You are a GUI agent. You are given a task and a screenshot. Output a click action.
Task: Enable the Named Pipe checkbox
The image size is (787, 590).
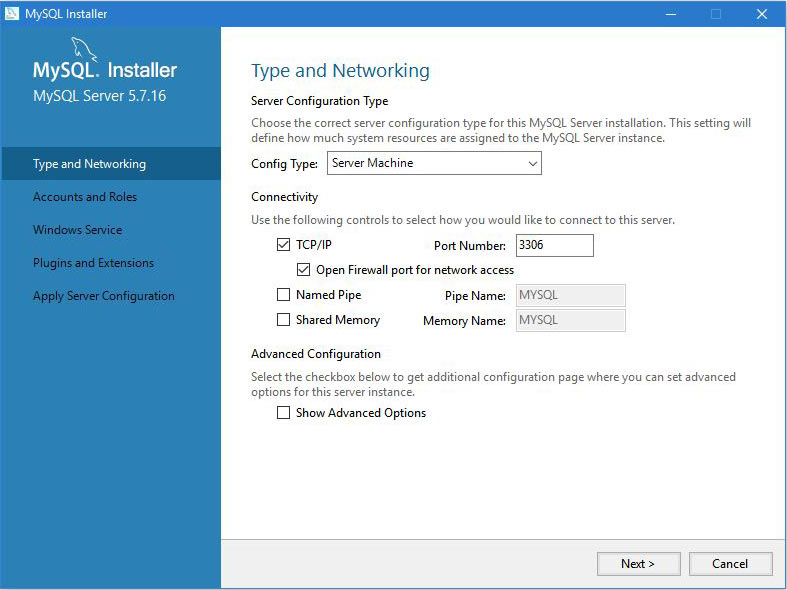[x=284, y=294]
